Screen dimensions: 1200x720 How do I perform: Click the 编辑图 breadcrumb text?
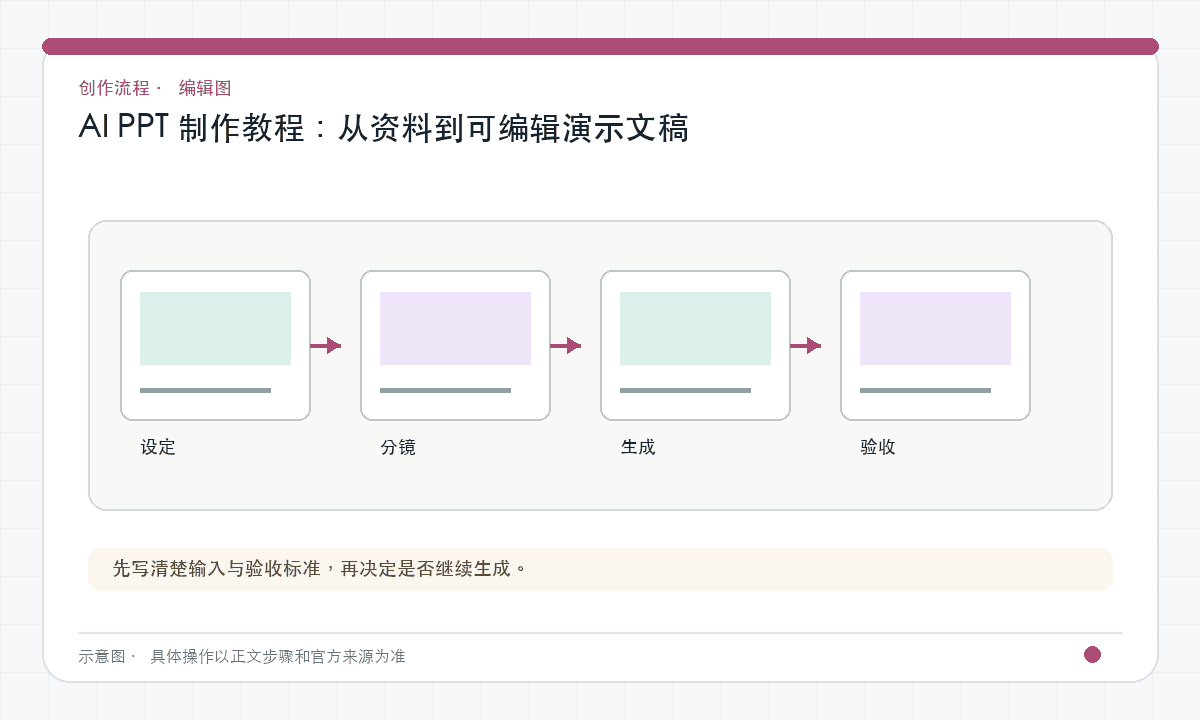coord(205,88)
